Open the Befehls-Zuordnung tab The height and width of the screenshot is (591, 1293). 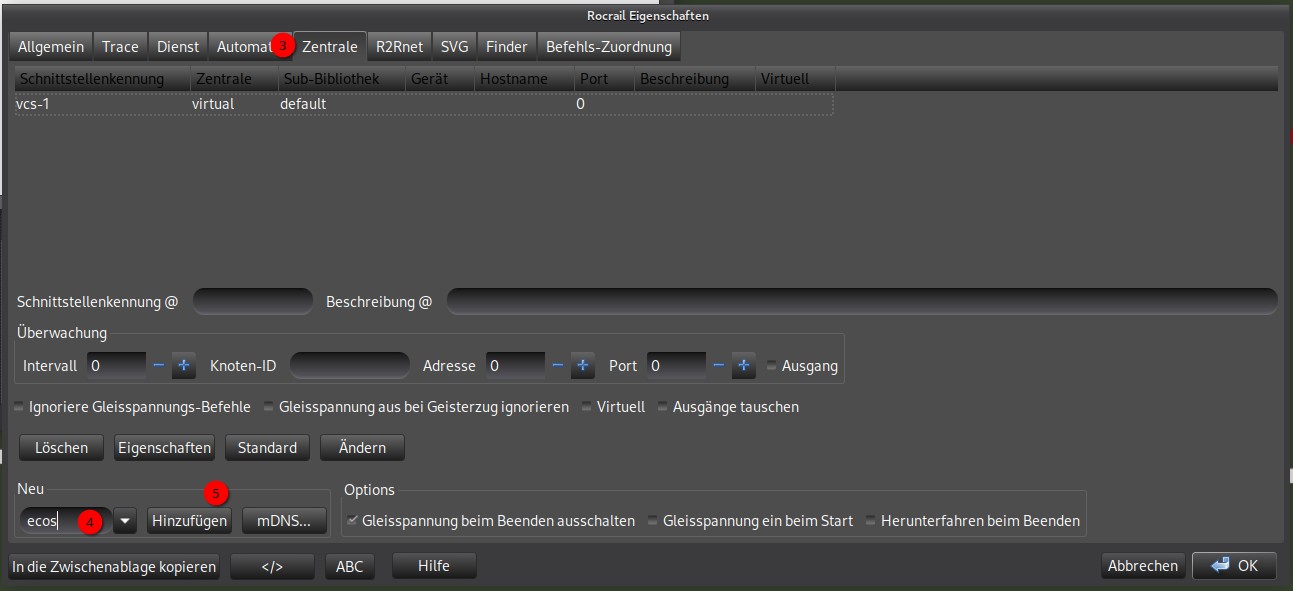coord(609,46)
